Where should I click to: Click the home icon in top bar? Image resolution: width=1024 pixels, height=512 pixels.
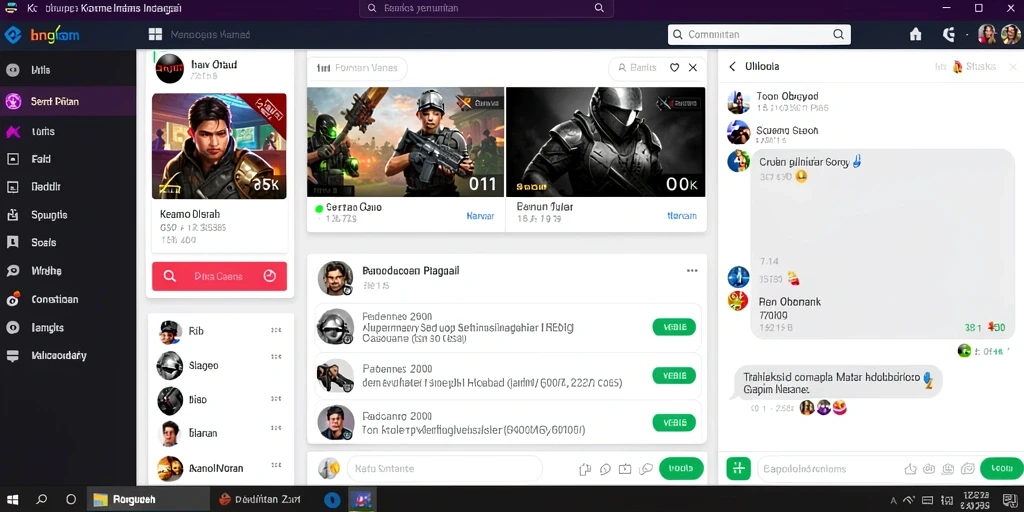pyautogui.click(x=916, y=35)
